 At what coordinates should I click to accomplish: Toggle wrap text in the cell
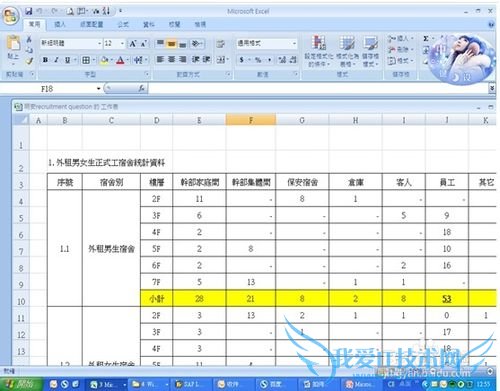(220, 44)
